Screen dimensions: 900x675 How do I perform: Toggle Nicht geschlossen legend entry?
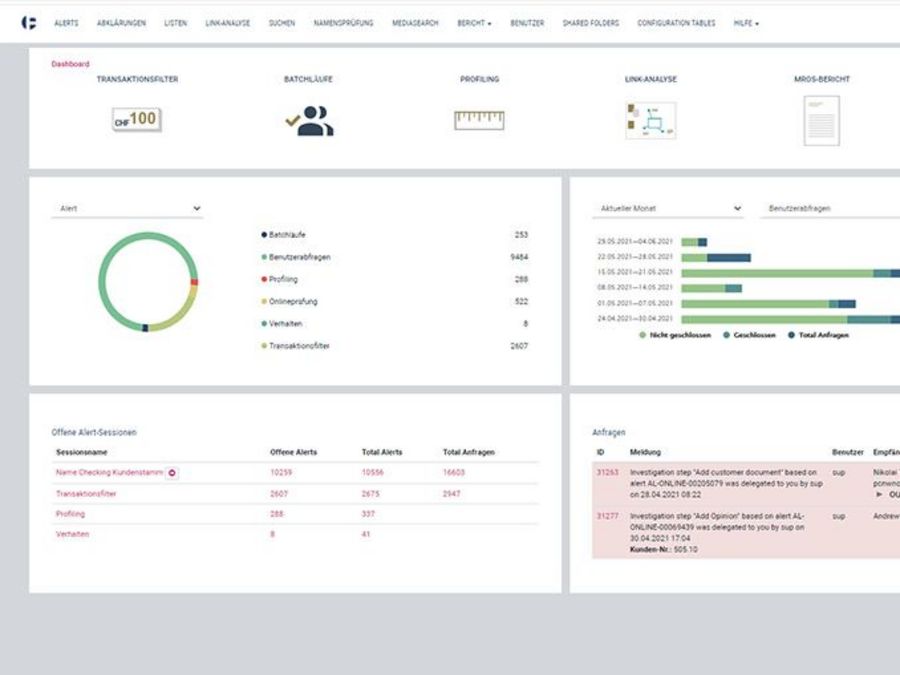(675, 335)
